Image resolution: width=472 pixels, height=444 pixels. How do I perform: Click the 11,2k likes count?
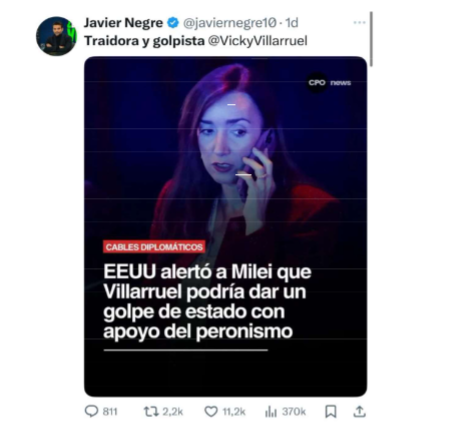tap(234, 412)
